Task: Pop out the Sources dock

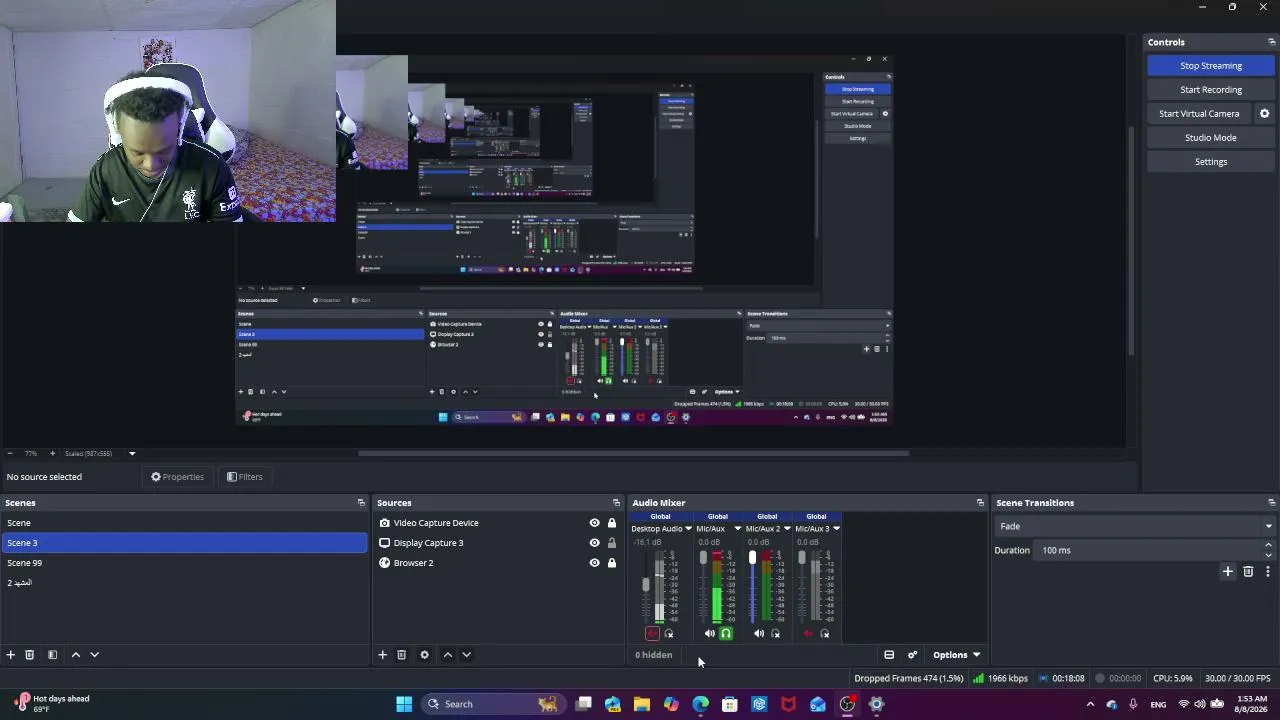Action: (616, 503)
